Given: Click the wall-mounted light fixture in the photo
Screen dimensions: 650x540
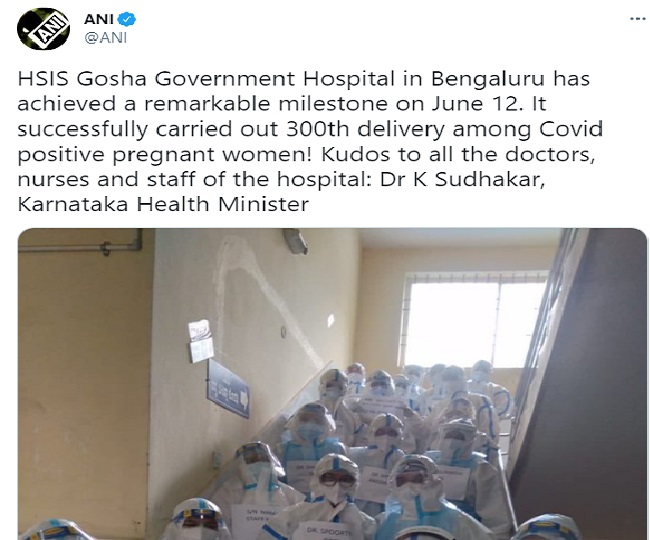Looking at the screenshot, I should pos(296,241).
